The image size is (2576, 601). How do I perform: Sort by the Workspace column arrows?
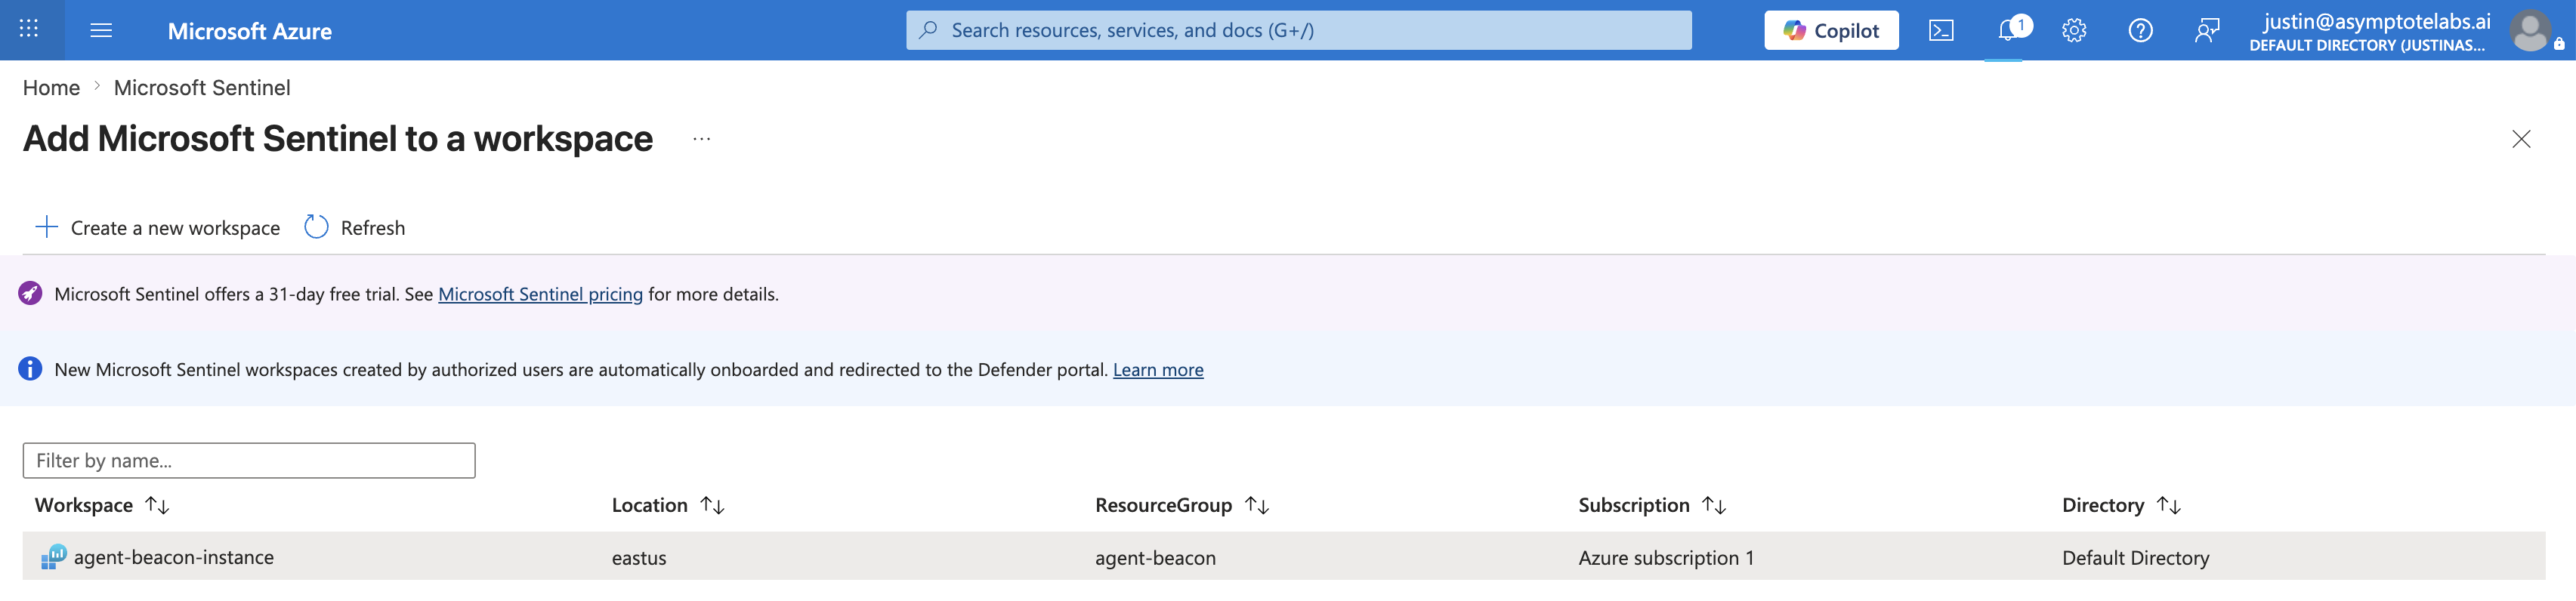click(x=157, y=505)
